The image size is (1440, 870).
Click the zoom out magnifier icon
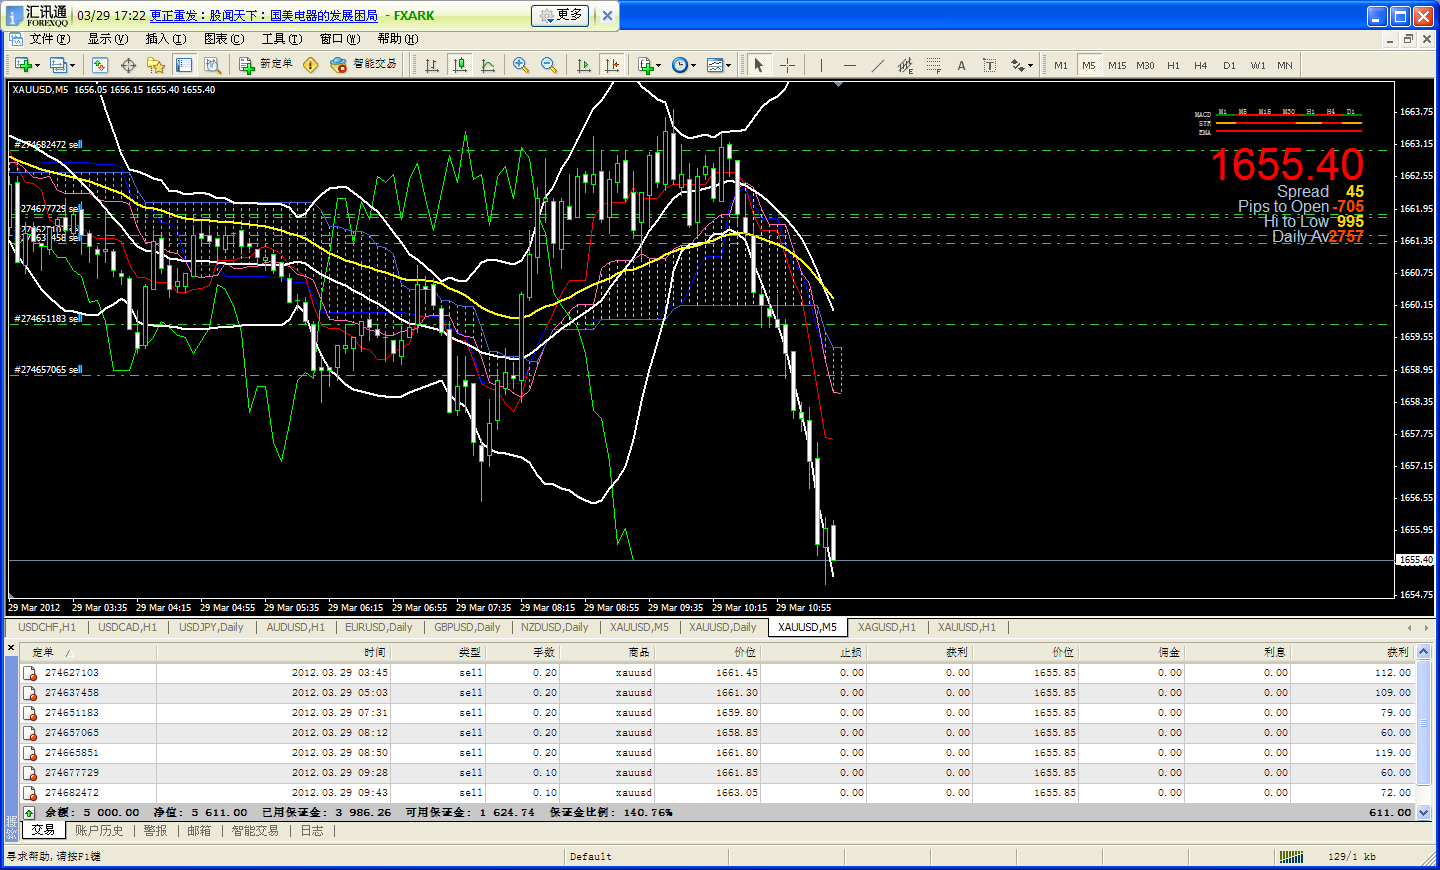[x=549, y=65]
